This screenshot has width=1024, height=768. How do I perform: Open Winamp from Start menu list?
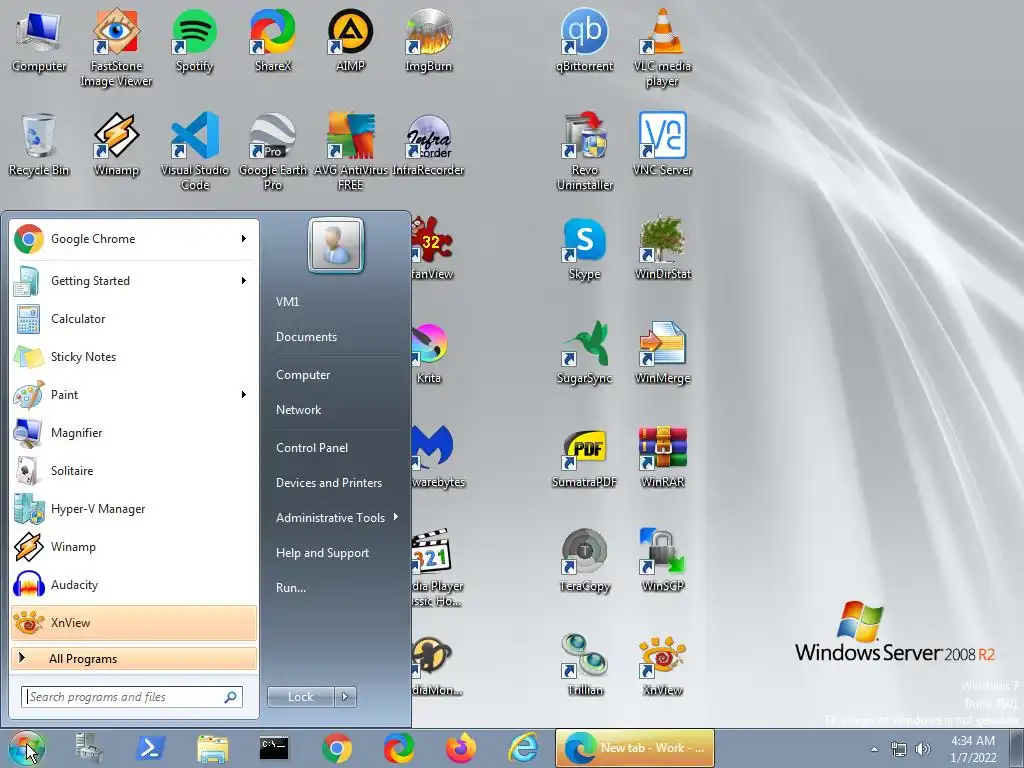(x=134, y=547)
